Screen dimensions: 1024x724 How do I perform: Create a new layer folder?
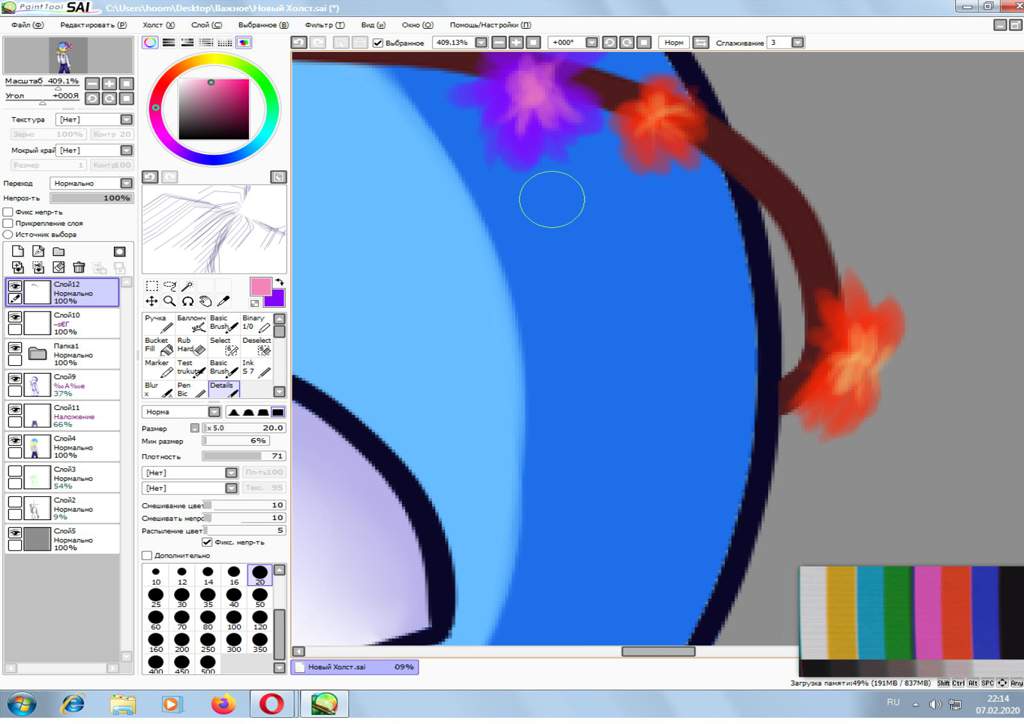(59, 251)
